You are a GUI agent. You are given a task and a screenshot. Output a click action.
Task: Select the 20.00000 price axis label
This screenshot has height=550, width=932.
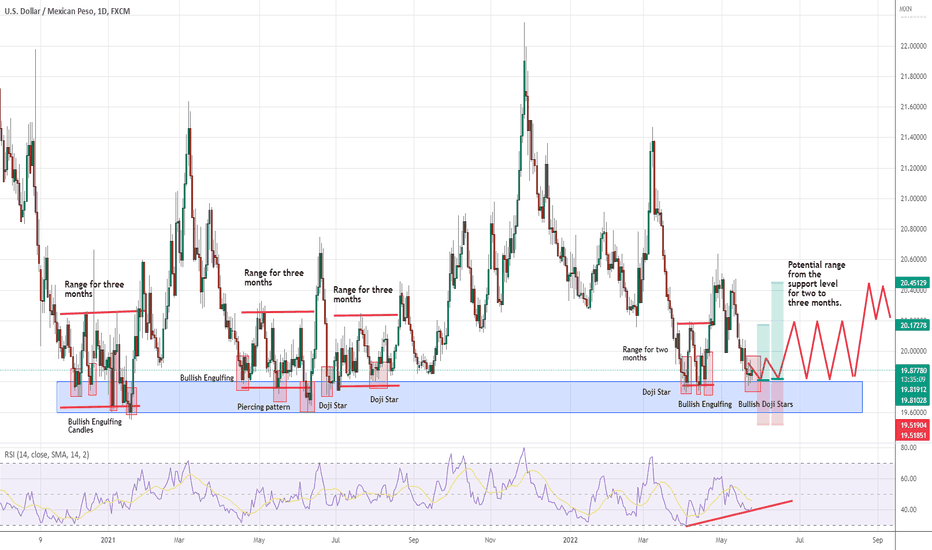click(x=913, y=351)
